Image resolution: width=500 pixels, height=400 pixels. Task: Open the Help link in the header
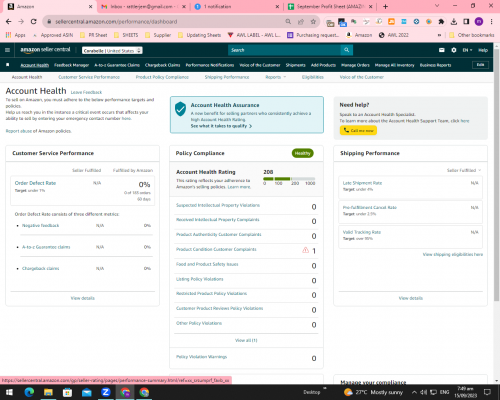(483, 50)
